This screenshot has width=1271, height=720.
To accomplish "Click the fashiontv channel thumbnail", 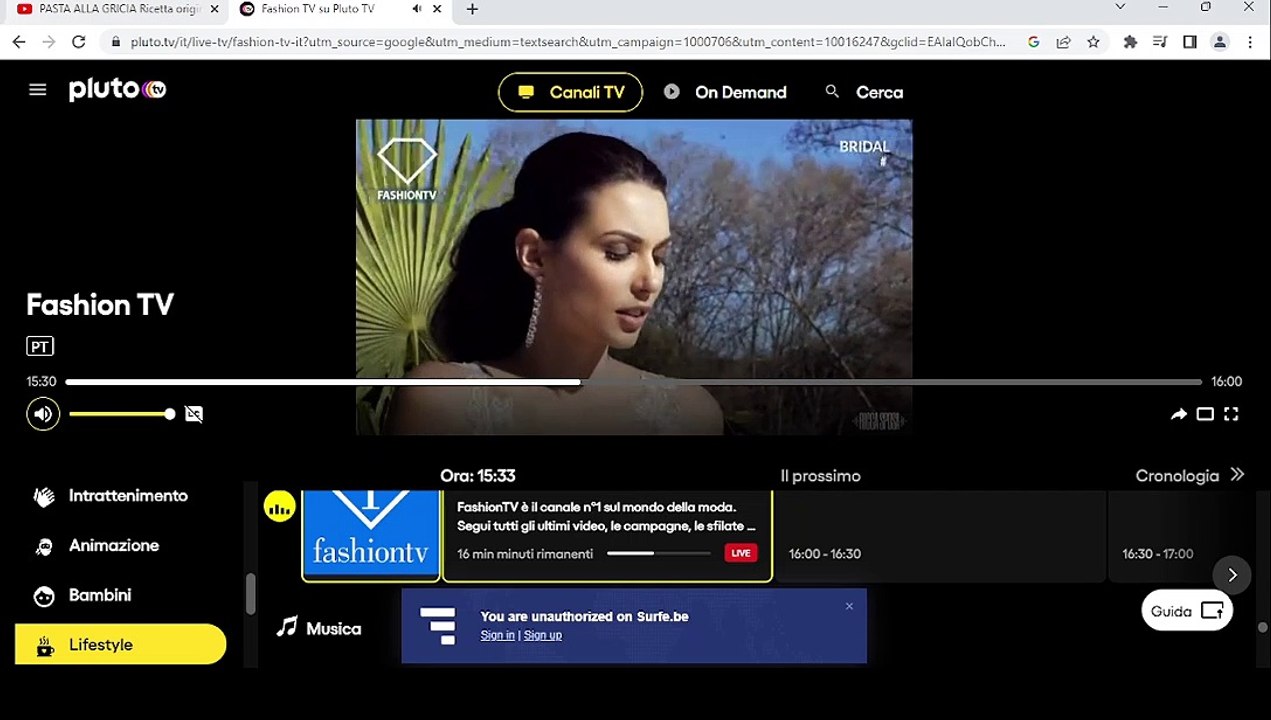I will click(371, 535).
